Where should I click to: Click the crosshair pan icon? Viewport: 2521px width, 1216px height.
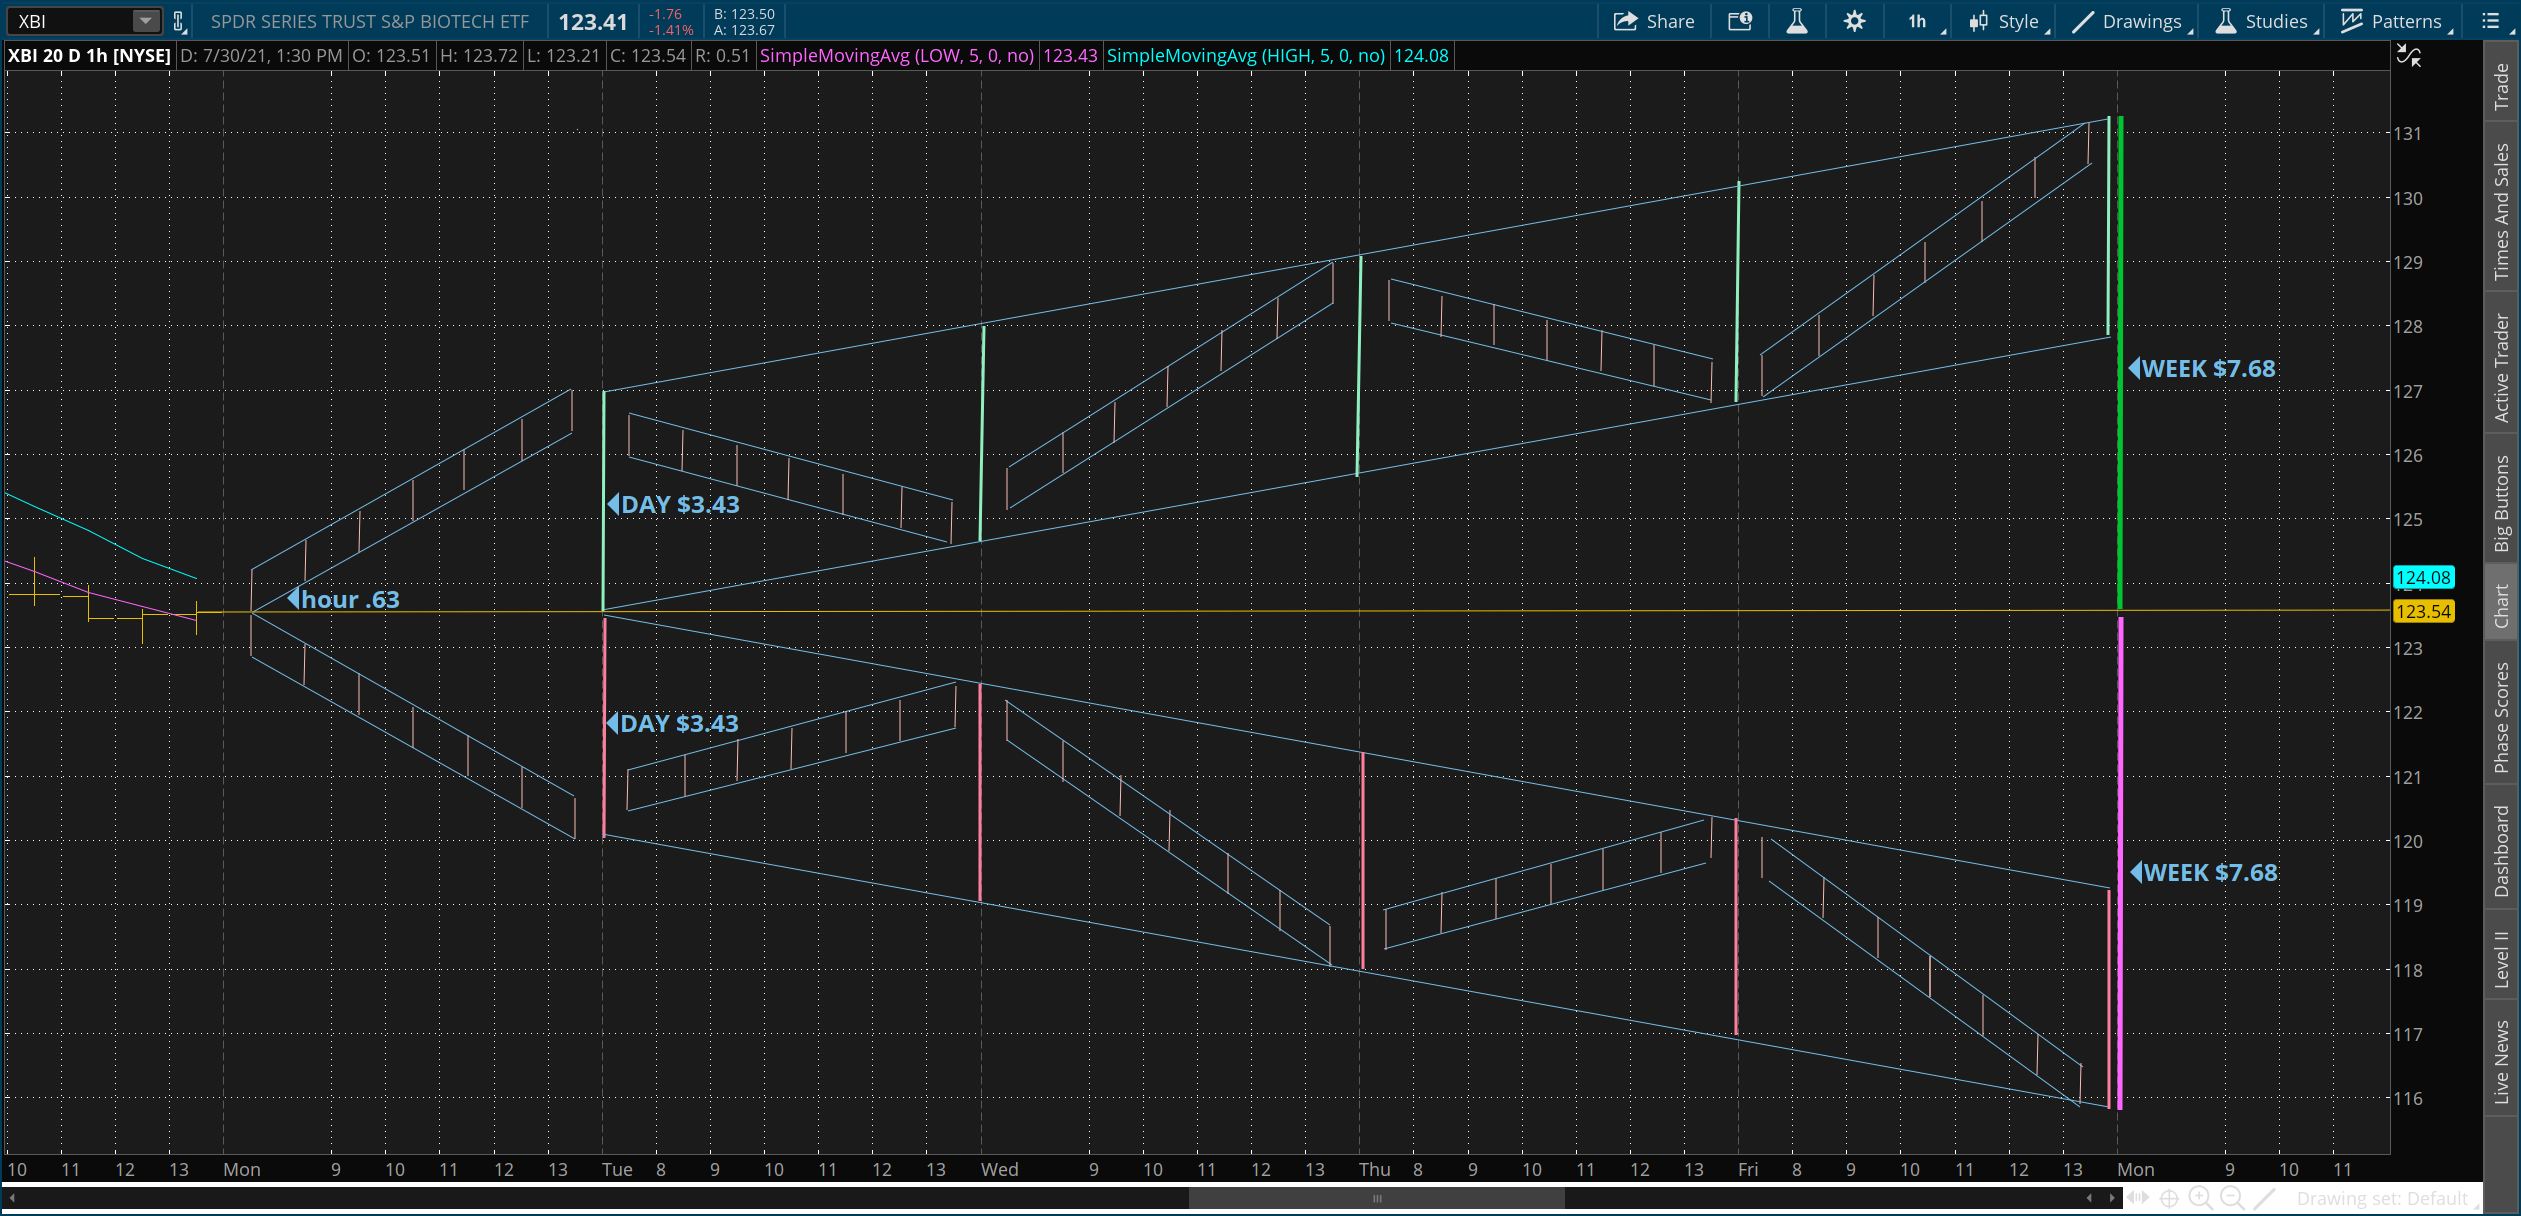tap(2169, 1198)
